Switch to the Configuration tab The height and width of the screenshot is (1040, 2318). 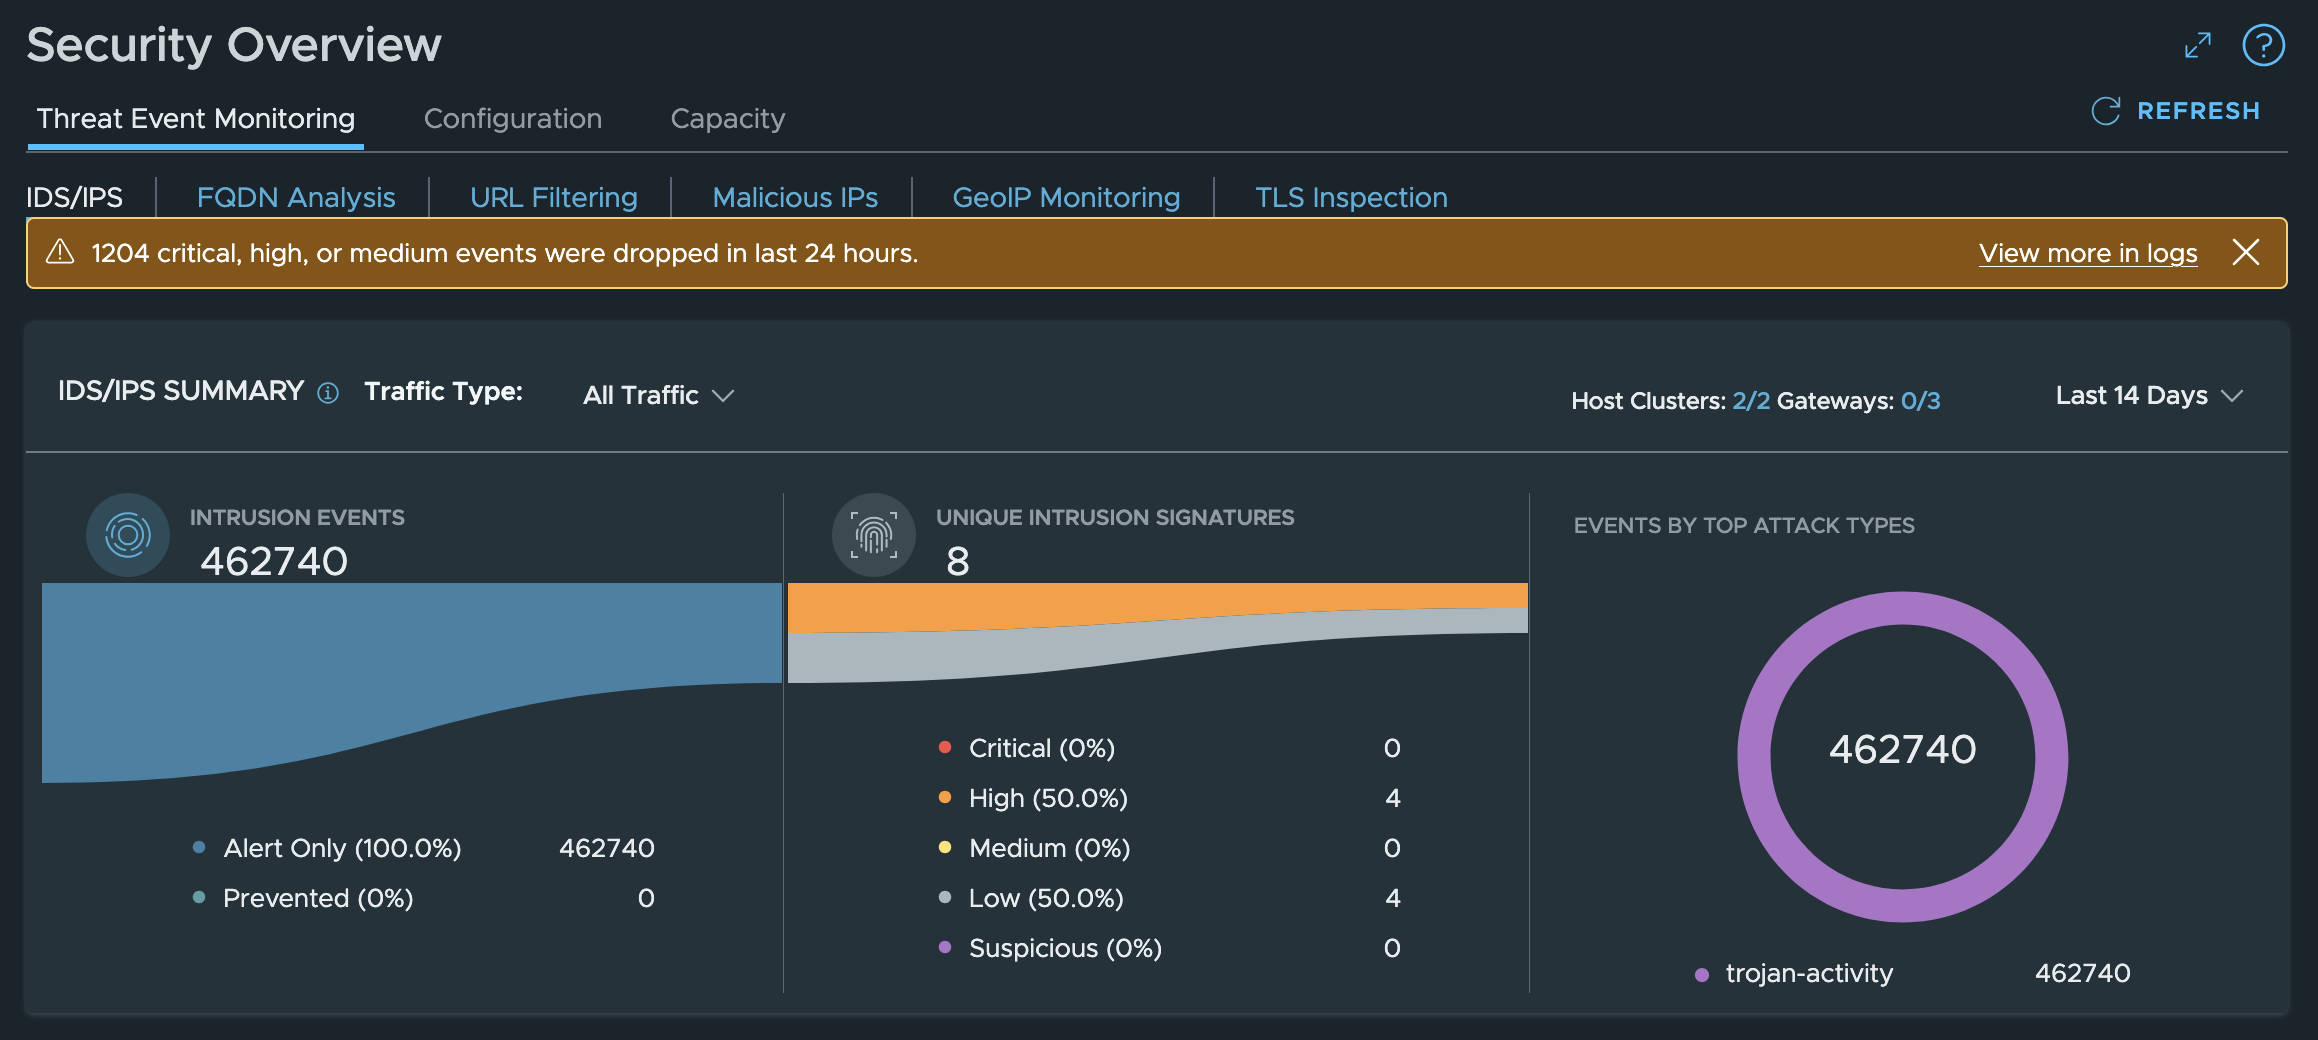(x=513, y=118)
